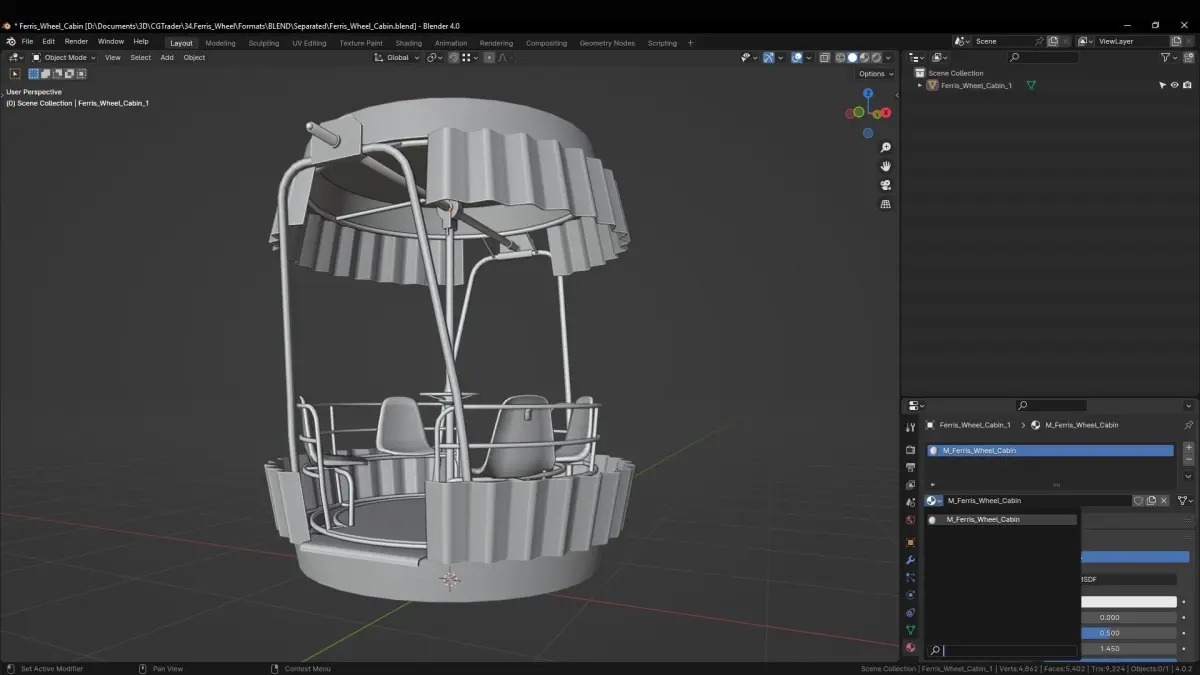The height and width of the screenshot is (675, 1200).
Task: Open the Object Mode dropdown
Action: [64, 58]
